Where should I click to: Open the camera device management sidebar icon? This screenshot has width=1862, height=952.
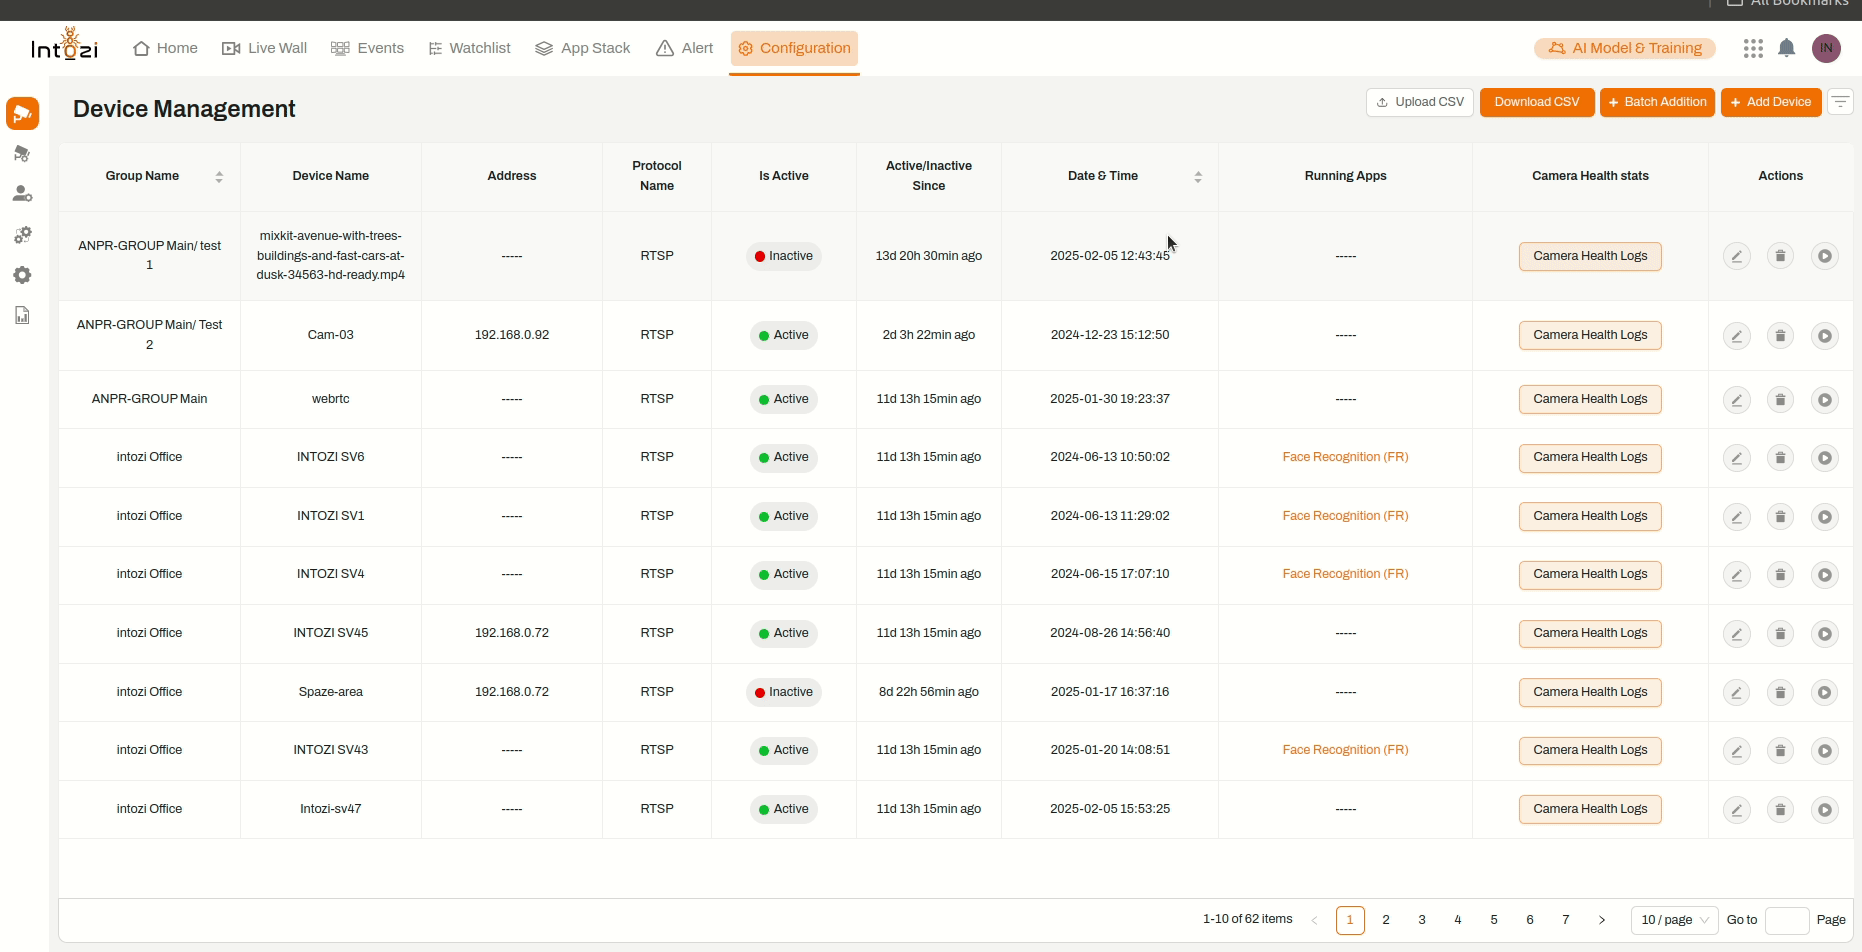[22, 113]
